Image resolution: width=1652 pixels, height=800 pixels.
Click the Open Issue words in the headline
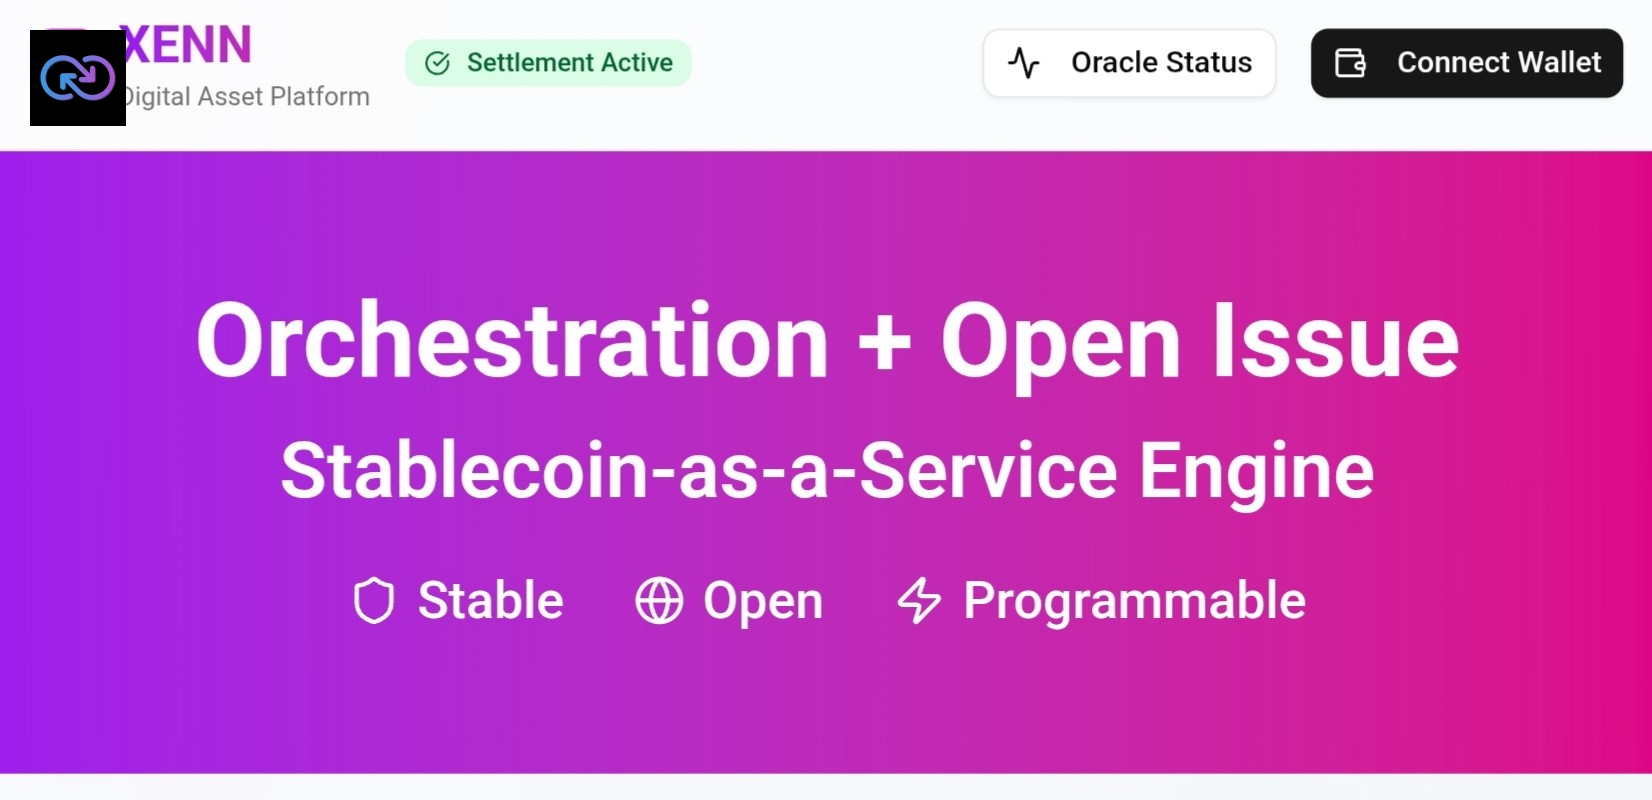(1199, 341)
